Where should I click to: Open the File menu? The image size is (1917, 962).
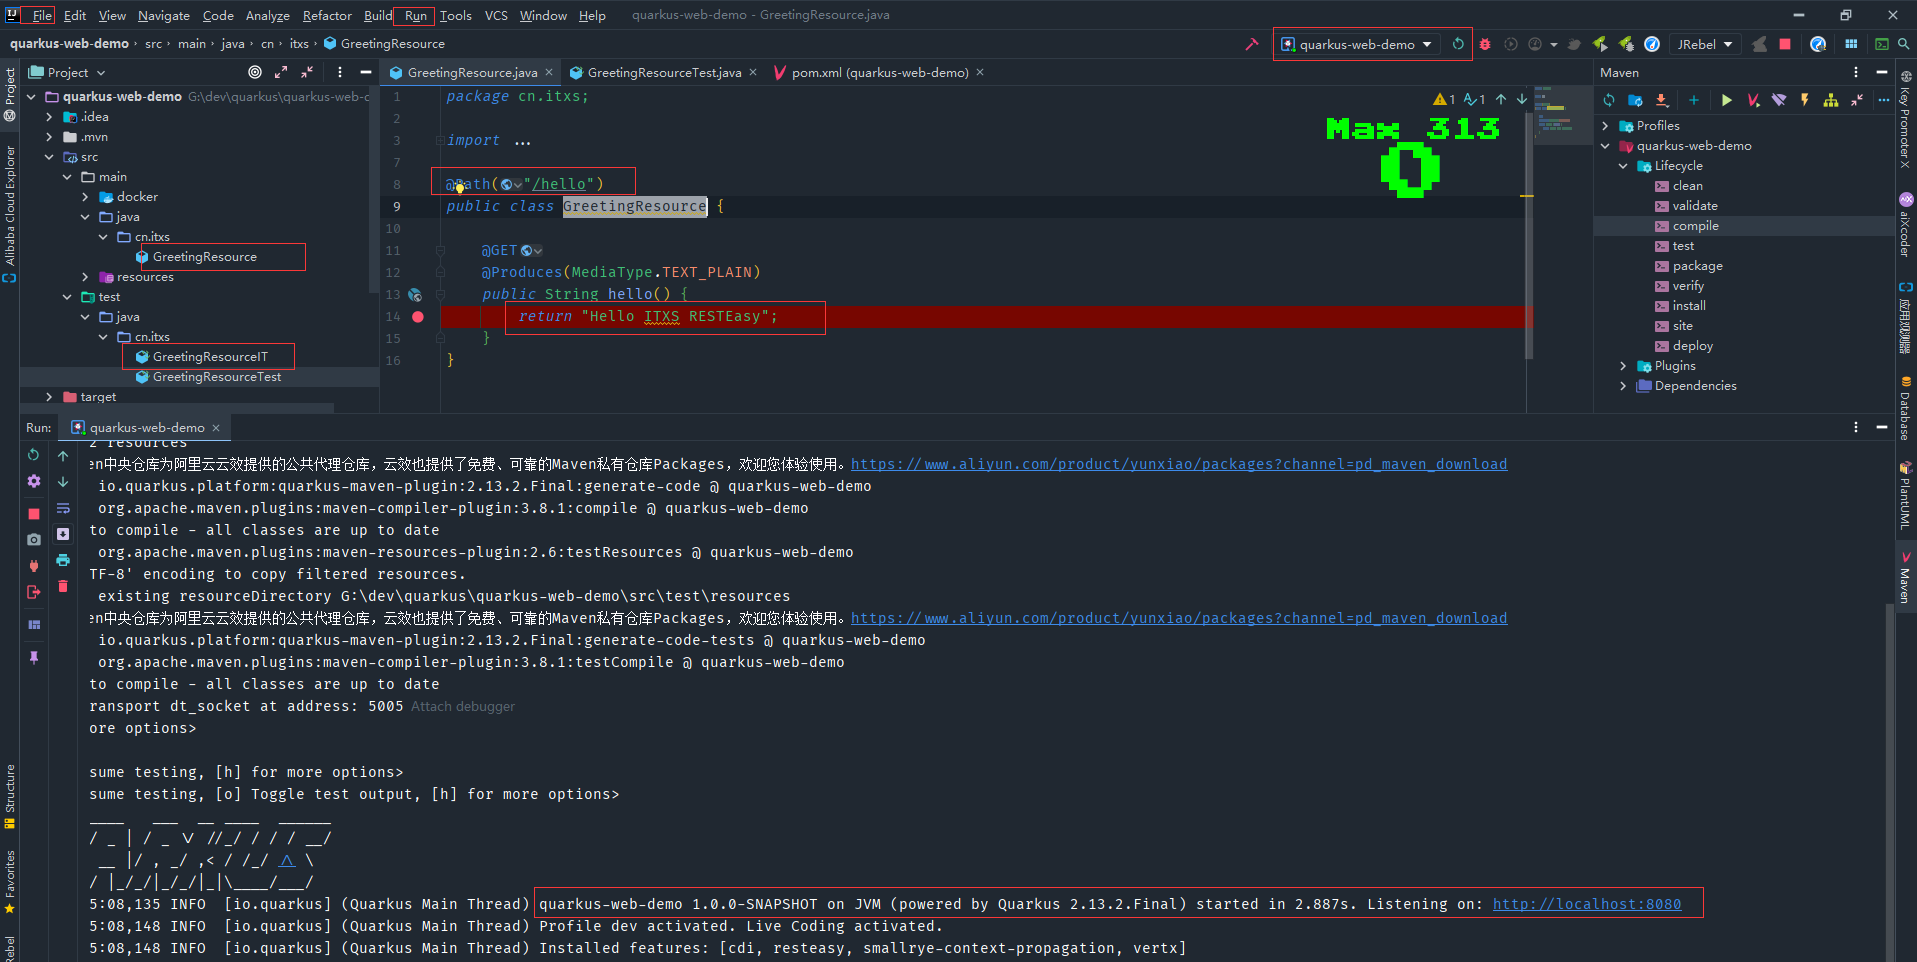click(41, 15)
